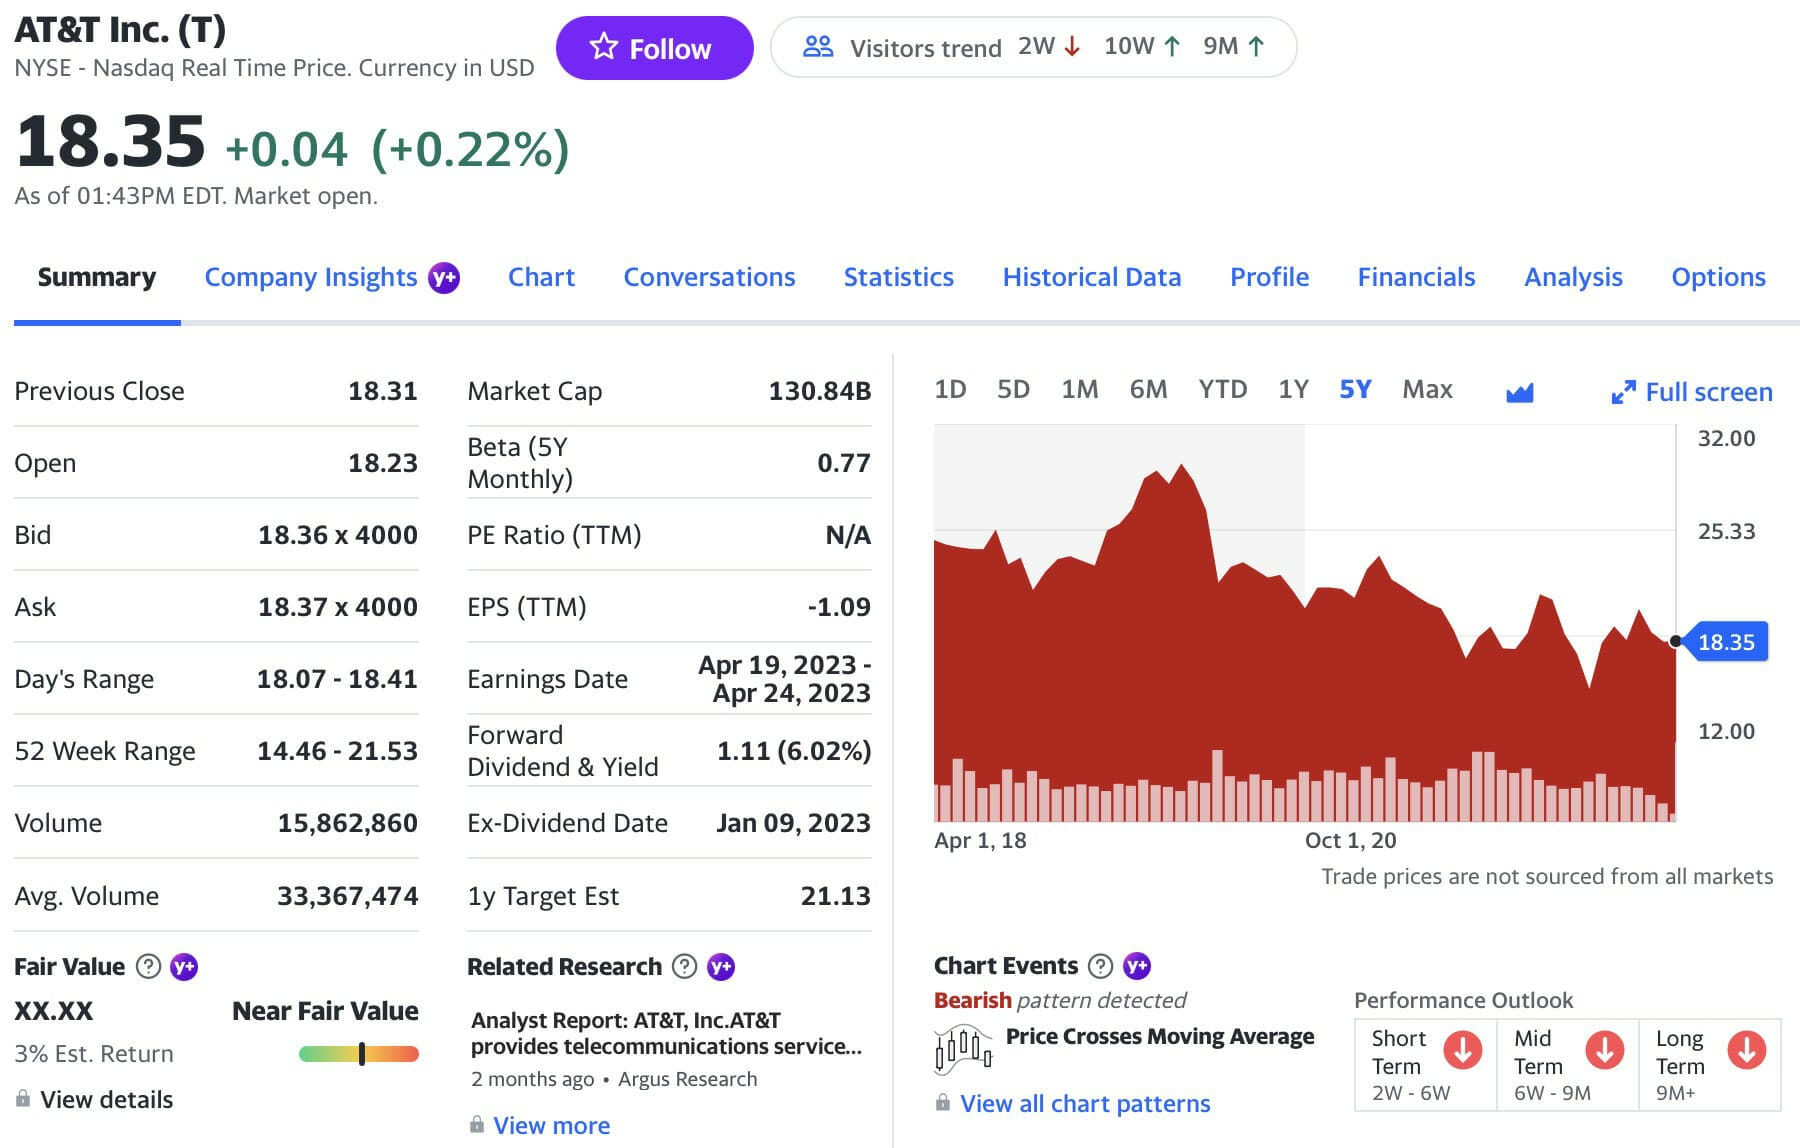Open the View all chart patterns link
The height and width of the screenshot is (1148, 1800).
click(x=1084, y=1104)
